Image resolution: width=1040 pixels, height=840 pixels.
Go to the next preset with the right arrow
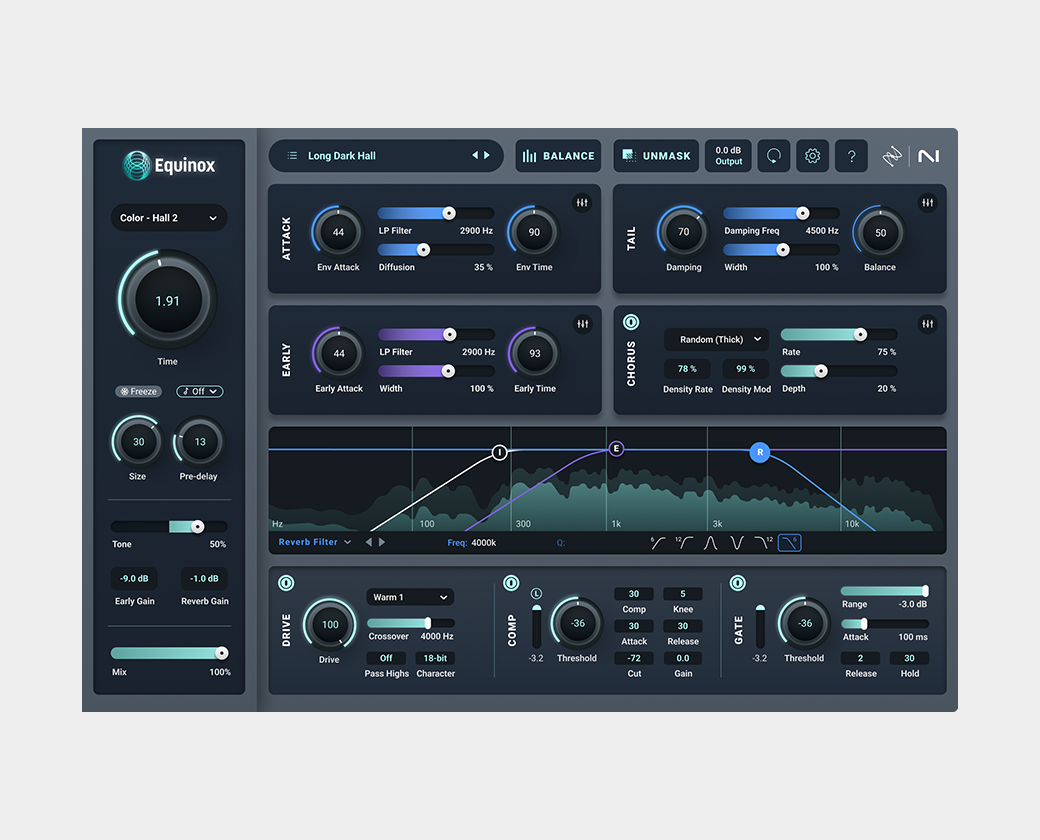click(x=487, y=155)
